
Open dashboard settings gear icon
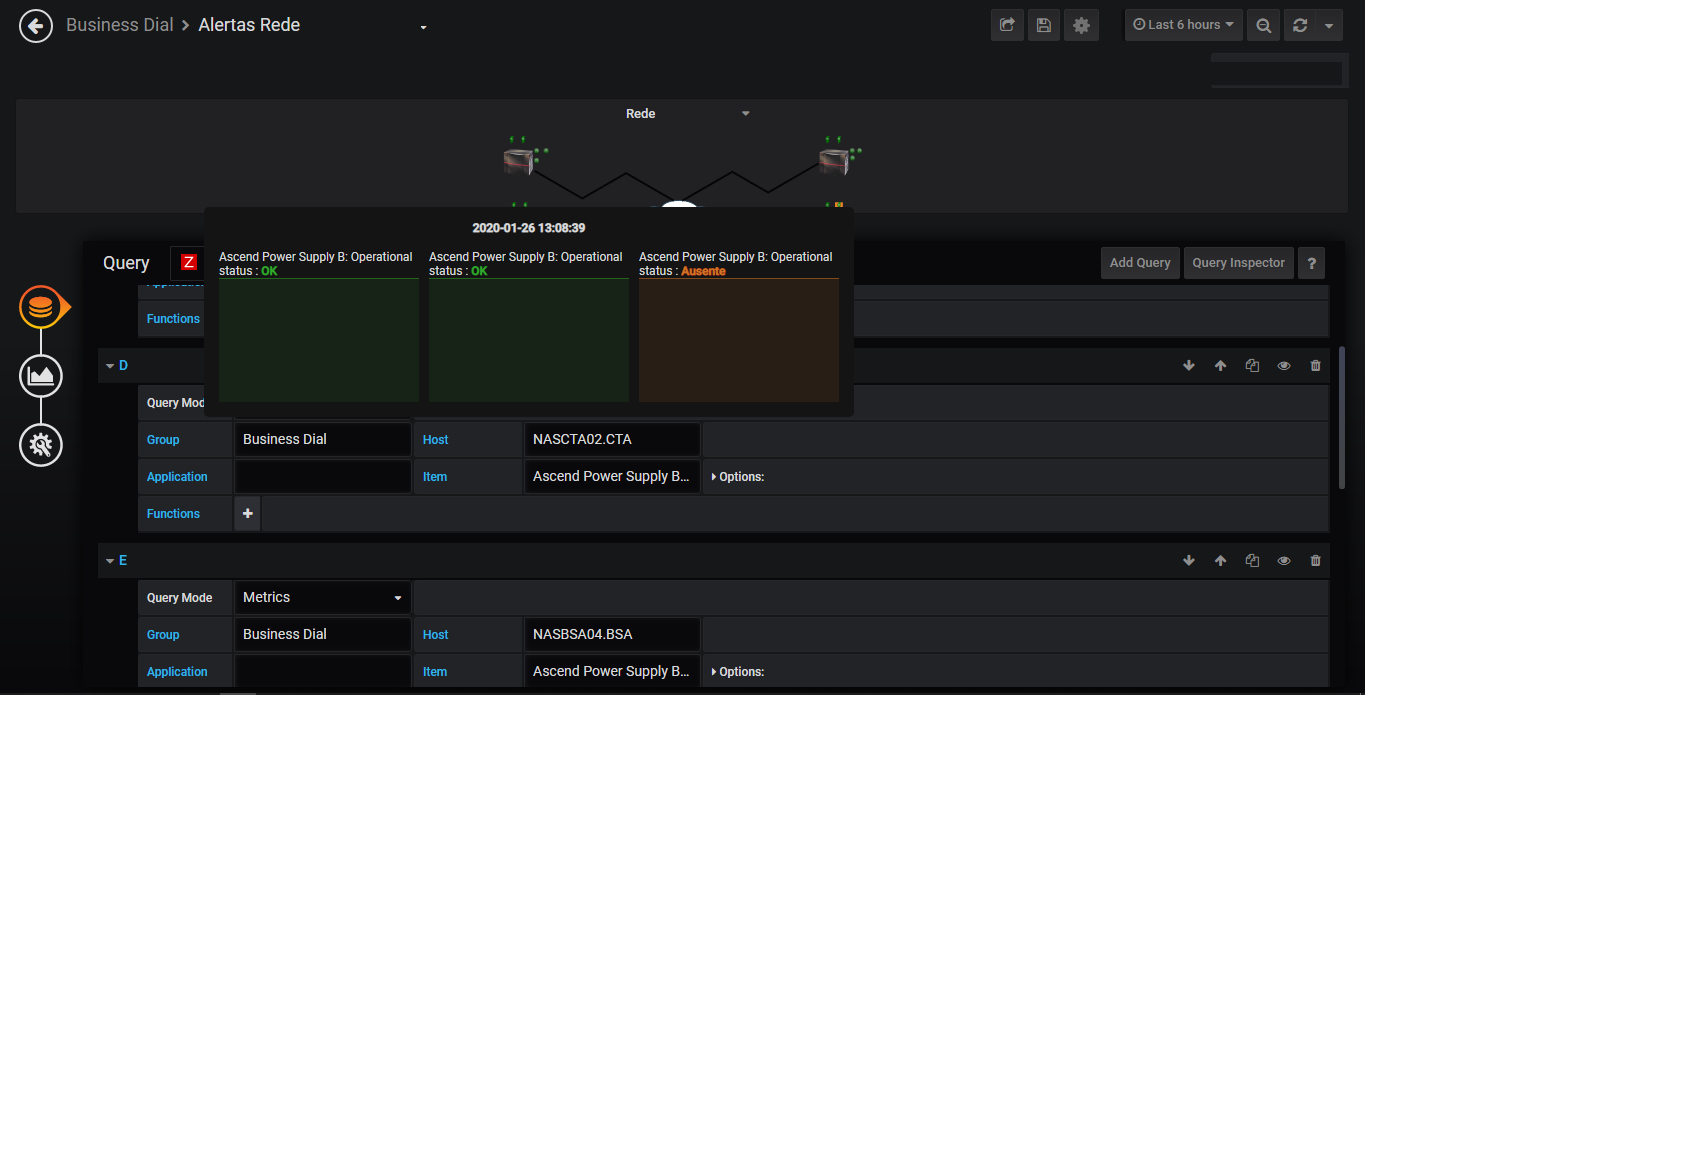coord(1081,25)
